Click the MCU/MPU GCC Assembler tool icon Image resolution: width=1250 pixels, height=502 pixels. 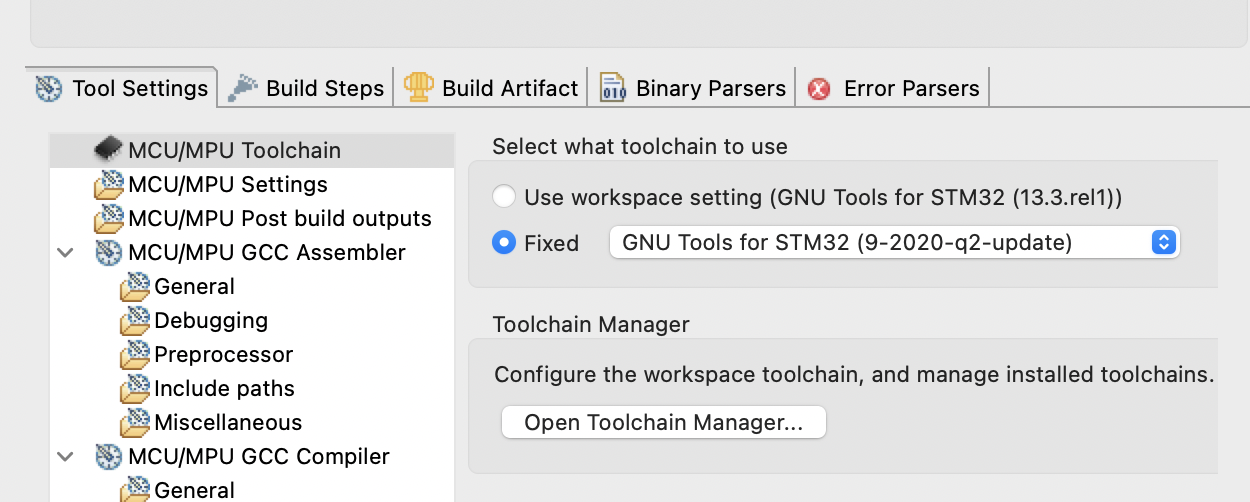tap(109, 252)
